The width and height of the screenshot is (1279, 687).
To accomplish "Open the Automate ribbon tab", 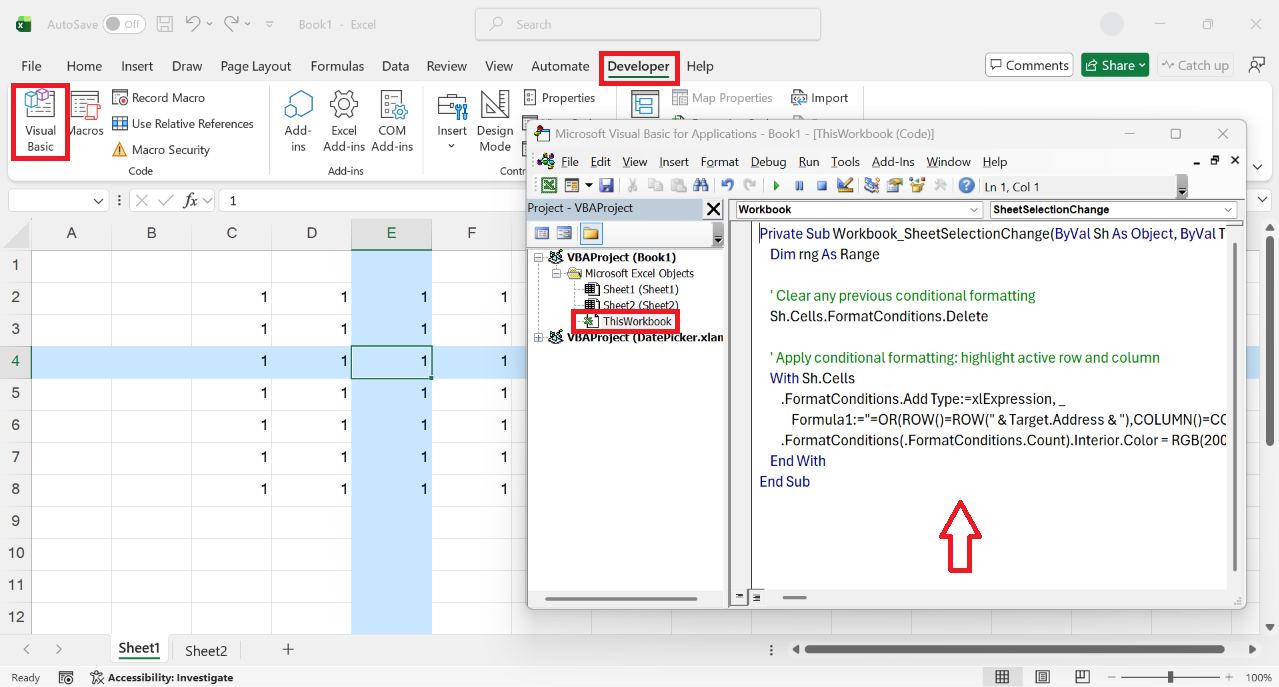I will (560, 67).
